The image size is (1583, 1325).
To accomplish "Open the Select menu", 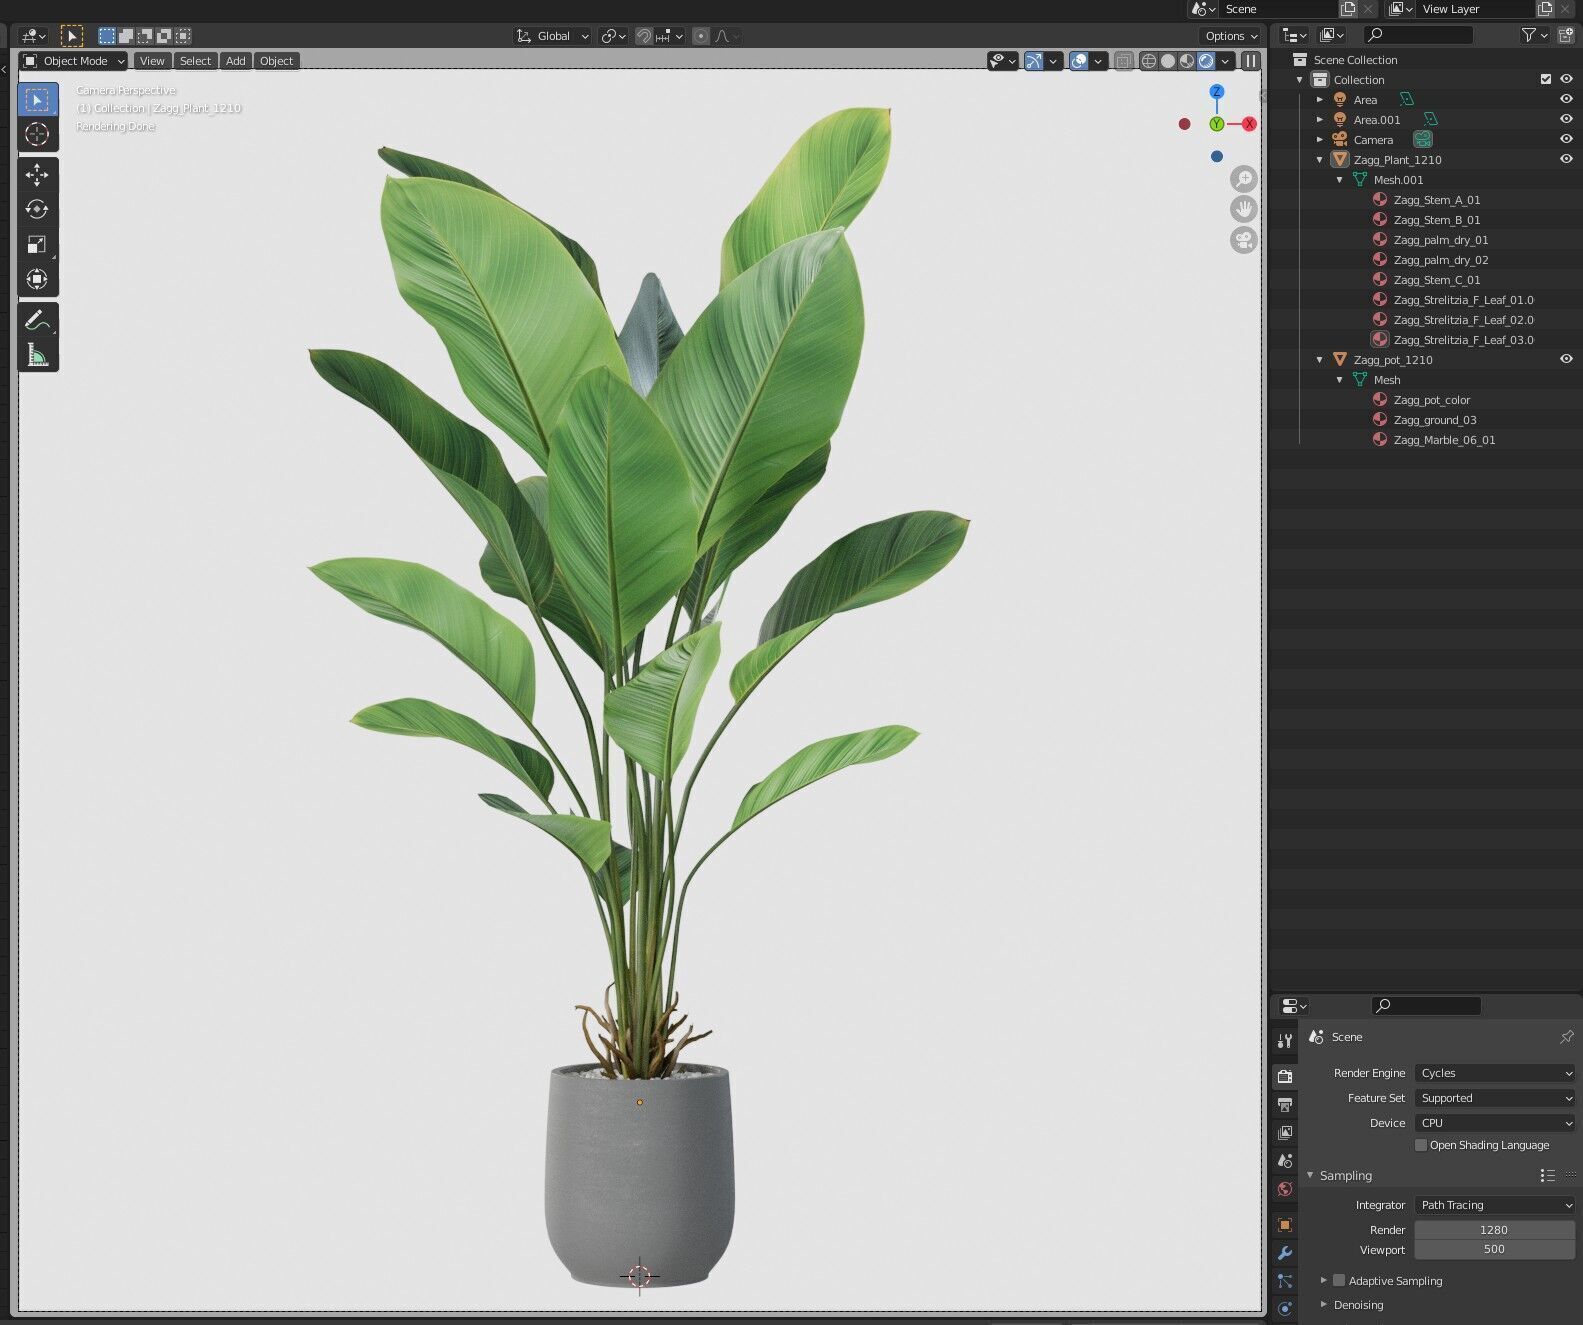I will pos(195,61).
